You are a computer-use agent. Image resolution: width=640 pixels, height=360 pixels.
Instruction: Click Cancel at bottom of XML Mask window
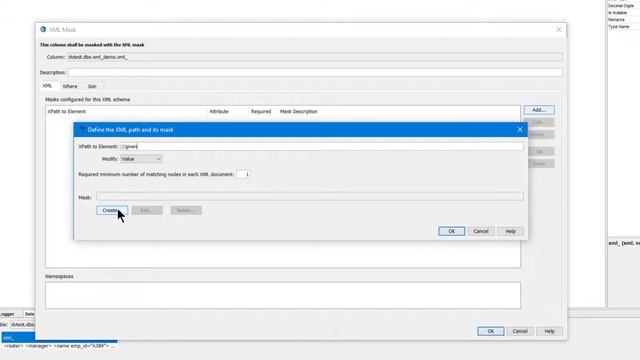520,331
